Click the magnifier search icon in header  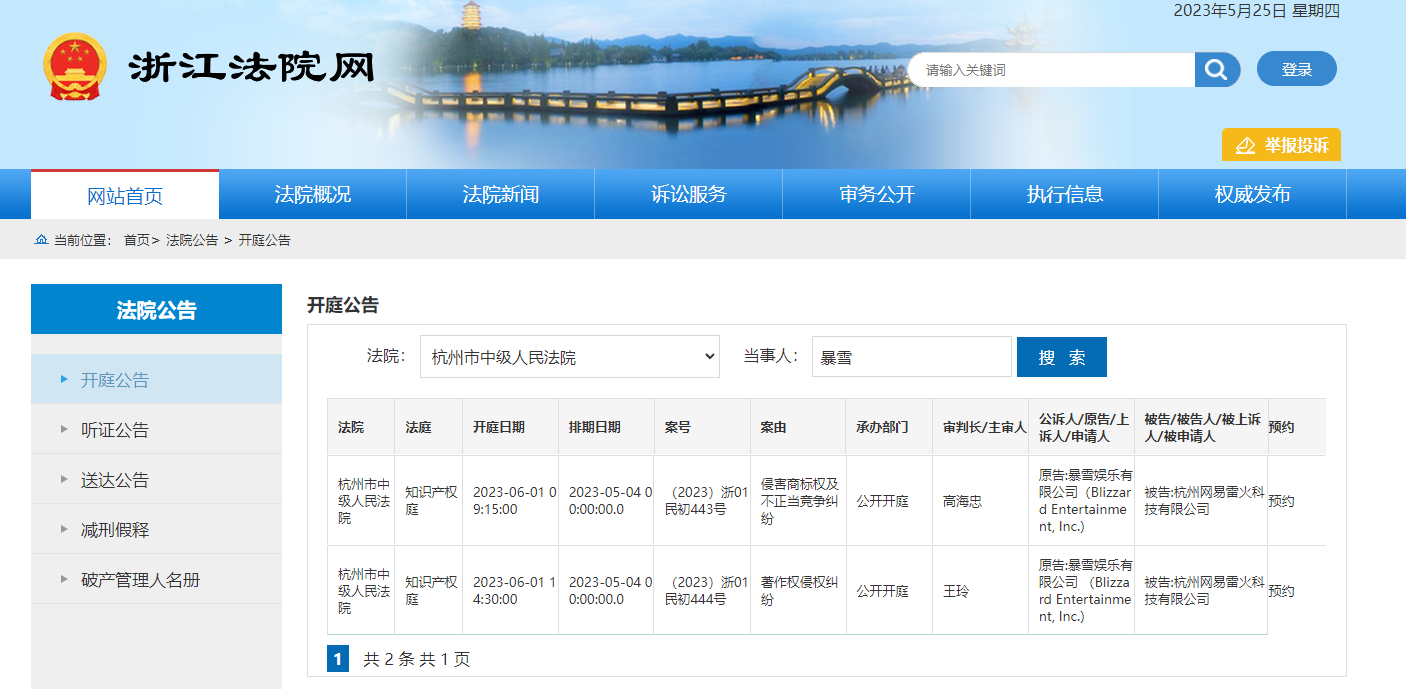tap(1216, 70)
